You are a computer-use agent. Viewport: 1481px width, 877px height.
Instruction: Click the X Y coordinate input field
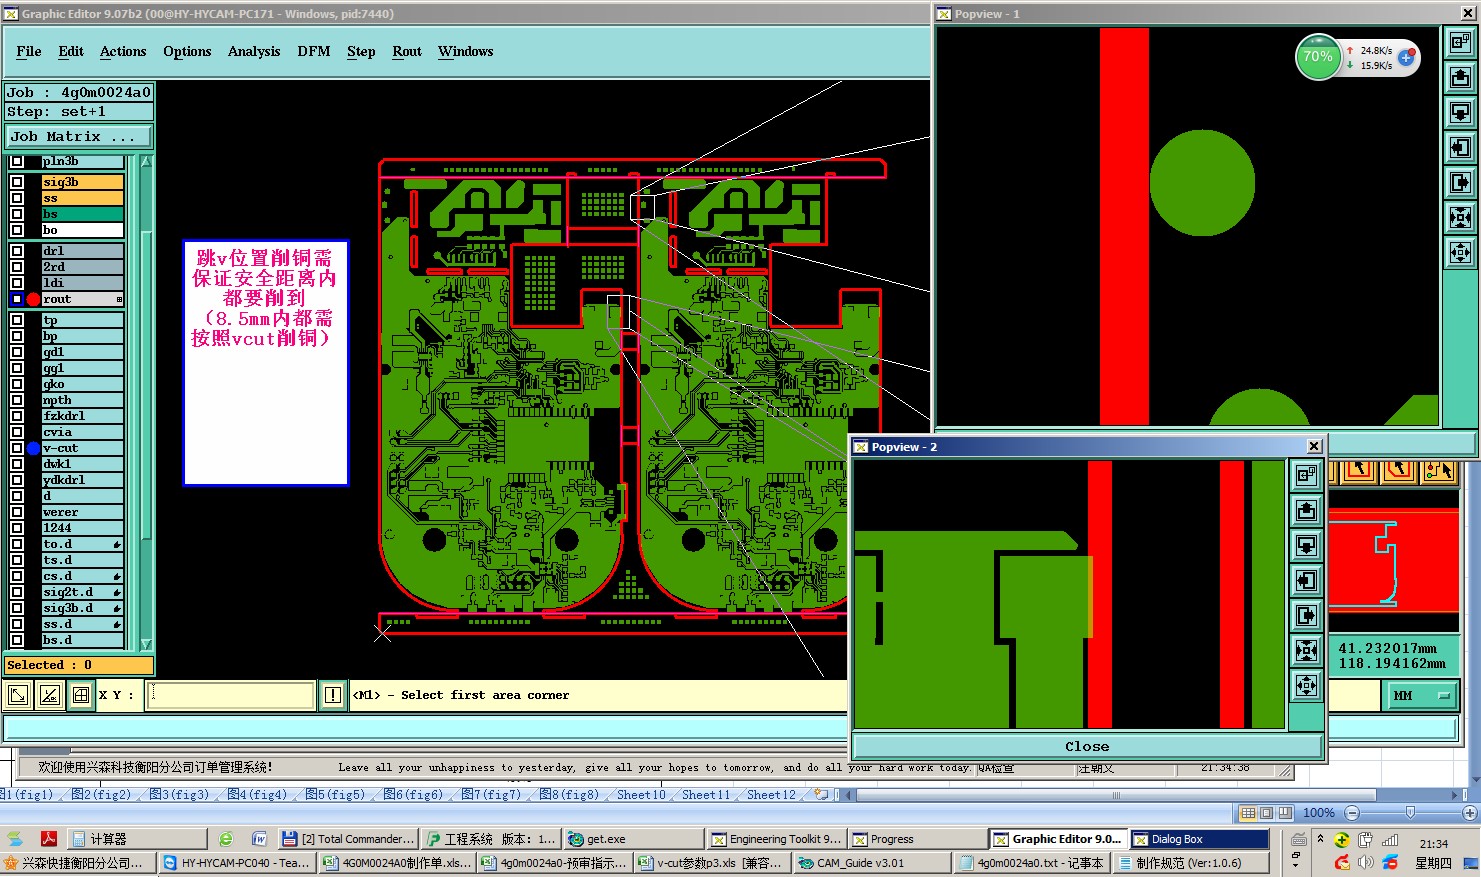tap(231, 695)
